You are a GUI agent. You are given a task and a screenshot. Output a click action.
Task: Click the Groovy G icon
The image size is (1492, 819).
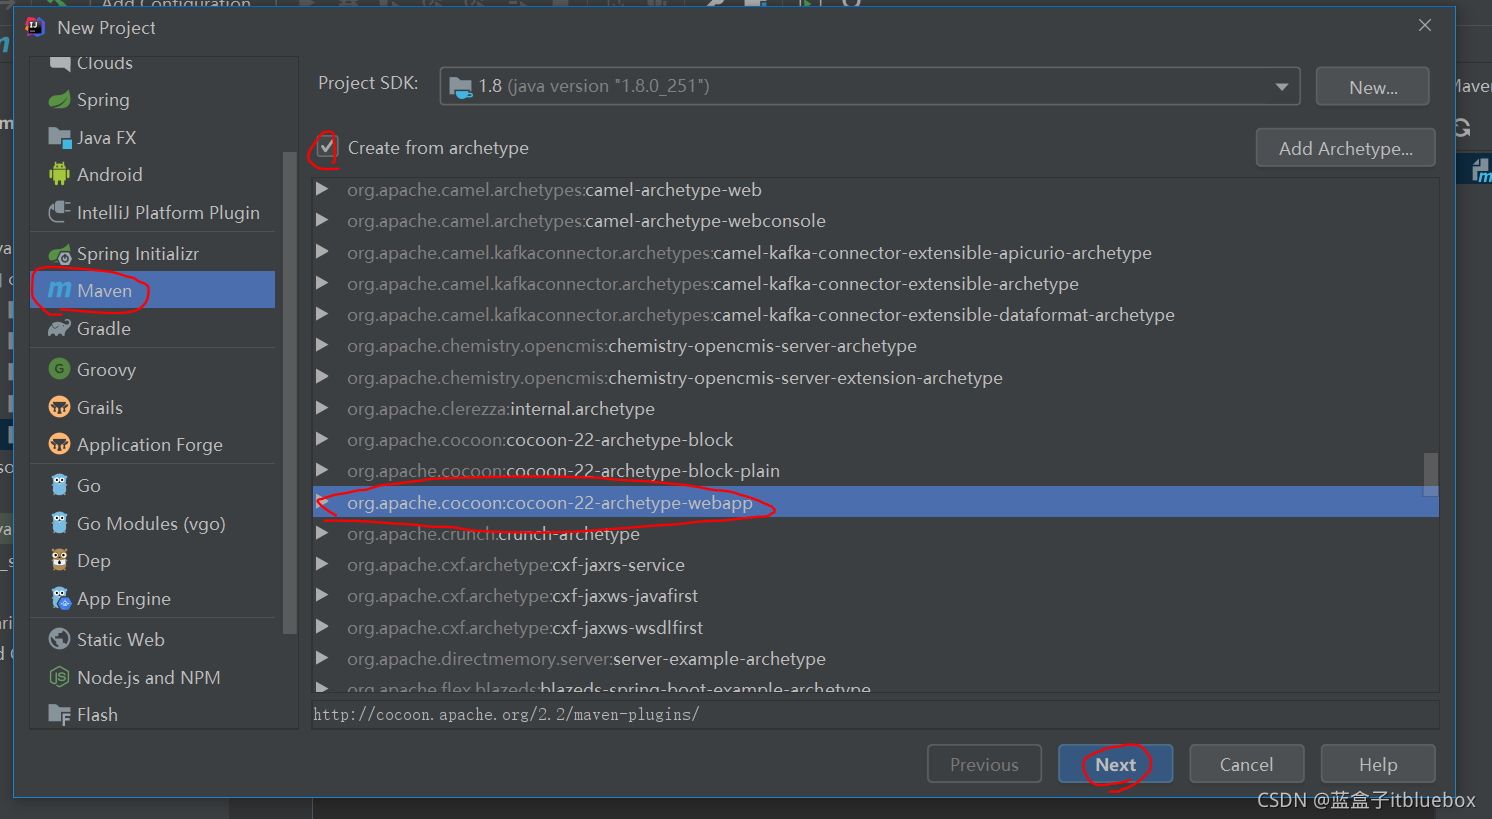tap(60, 370)
